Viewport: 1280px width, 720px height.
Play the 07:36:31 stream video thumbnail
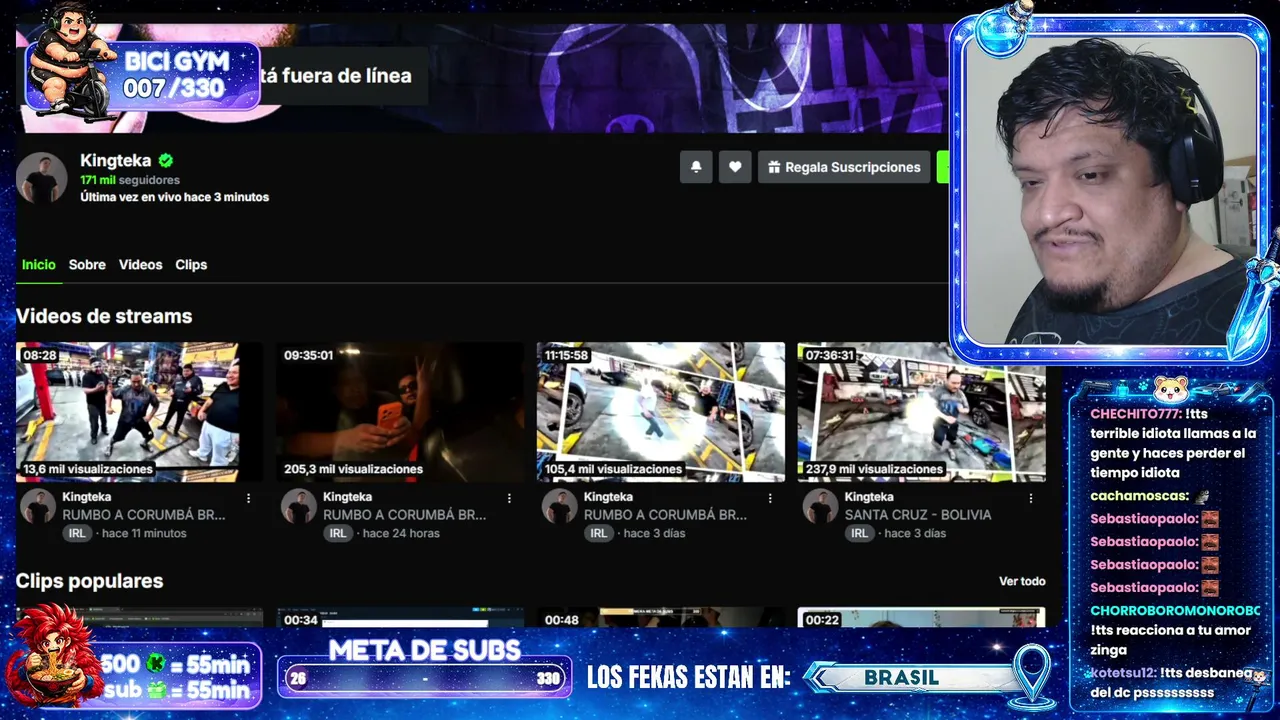click(x=921, y=412)
